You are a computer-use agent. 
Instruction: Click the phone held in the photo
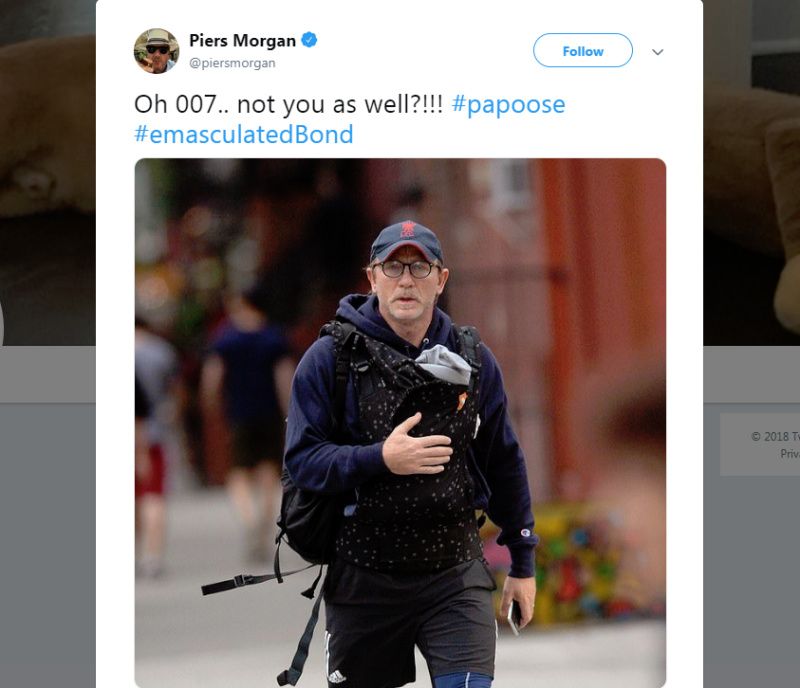[x=514, y=617]
